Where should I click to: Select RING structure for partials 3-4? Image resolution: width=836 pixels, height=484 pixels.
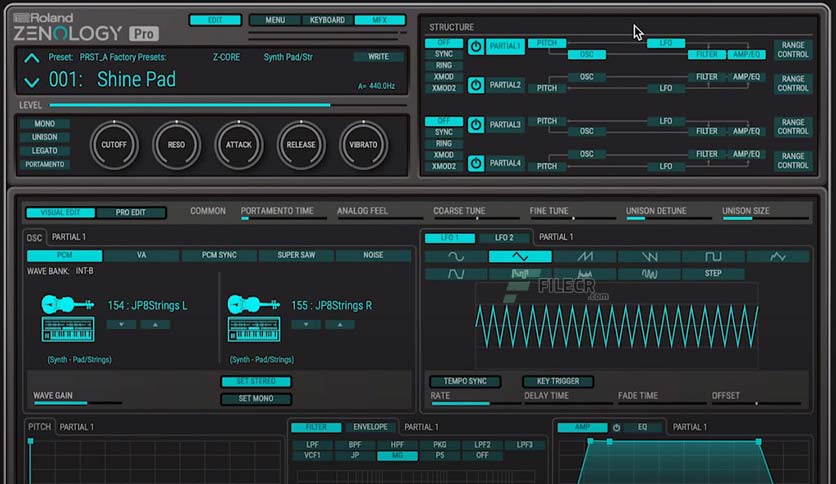click(x=444, y=143)
